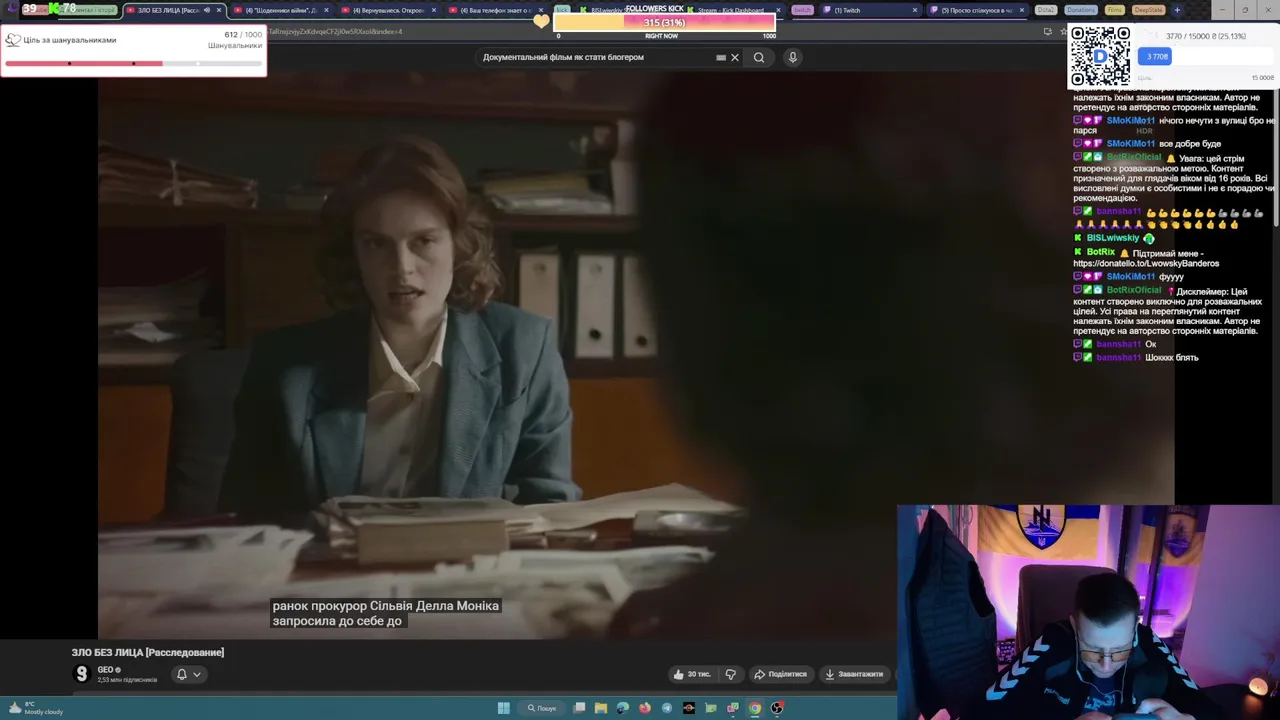1280x720 pixels.
Task: Close the Twitch tab
Action: [x=915, y=10]
